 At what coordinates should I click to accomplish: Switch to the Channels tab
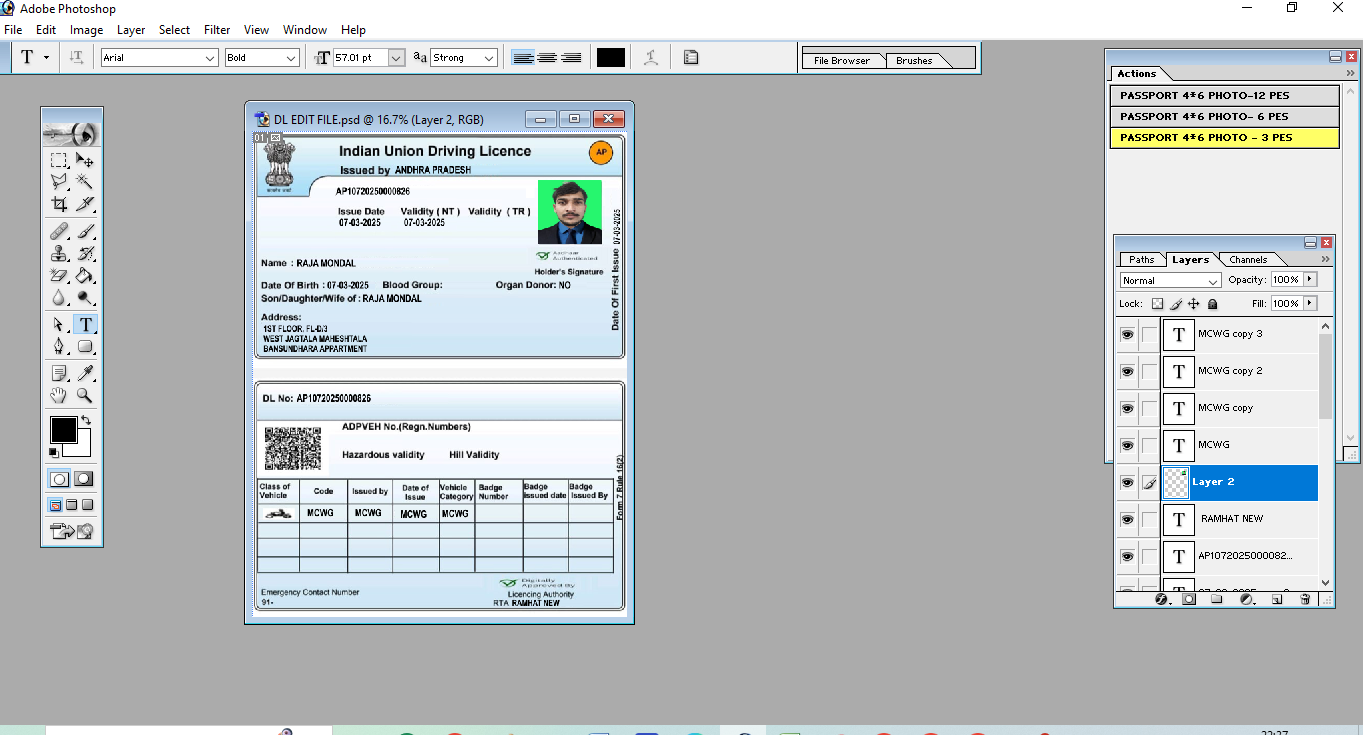(x=1248, y=259)
